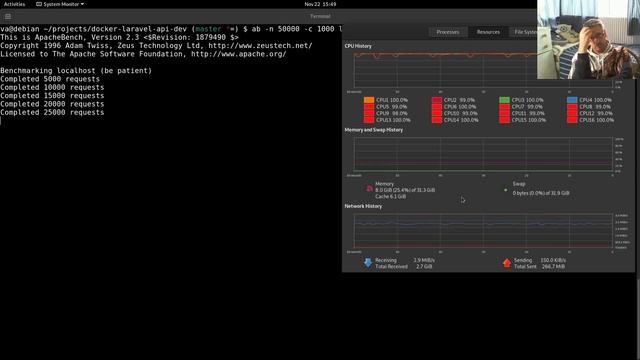Open the Activities overview
This screenshot has height=360, width=640.
click(x=14, y=4)
